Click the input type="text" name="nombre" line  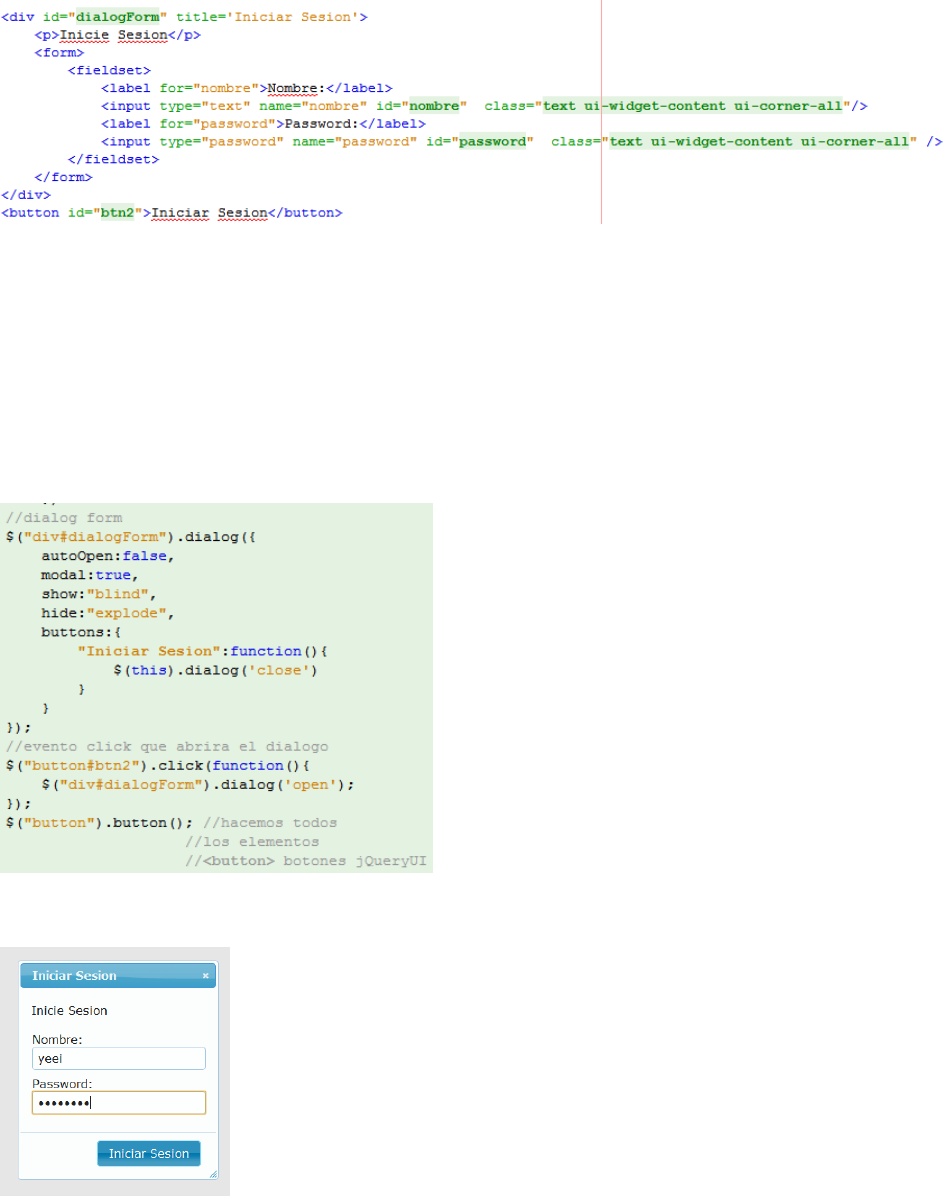click(x=484, y=106)
